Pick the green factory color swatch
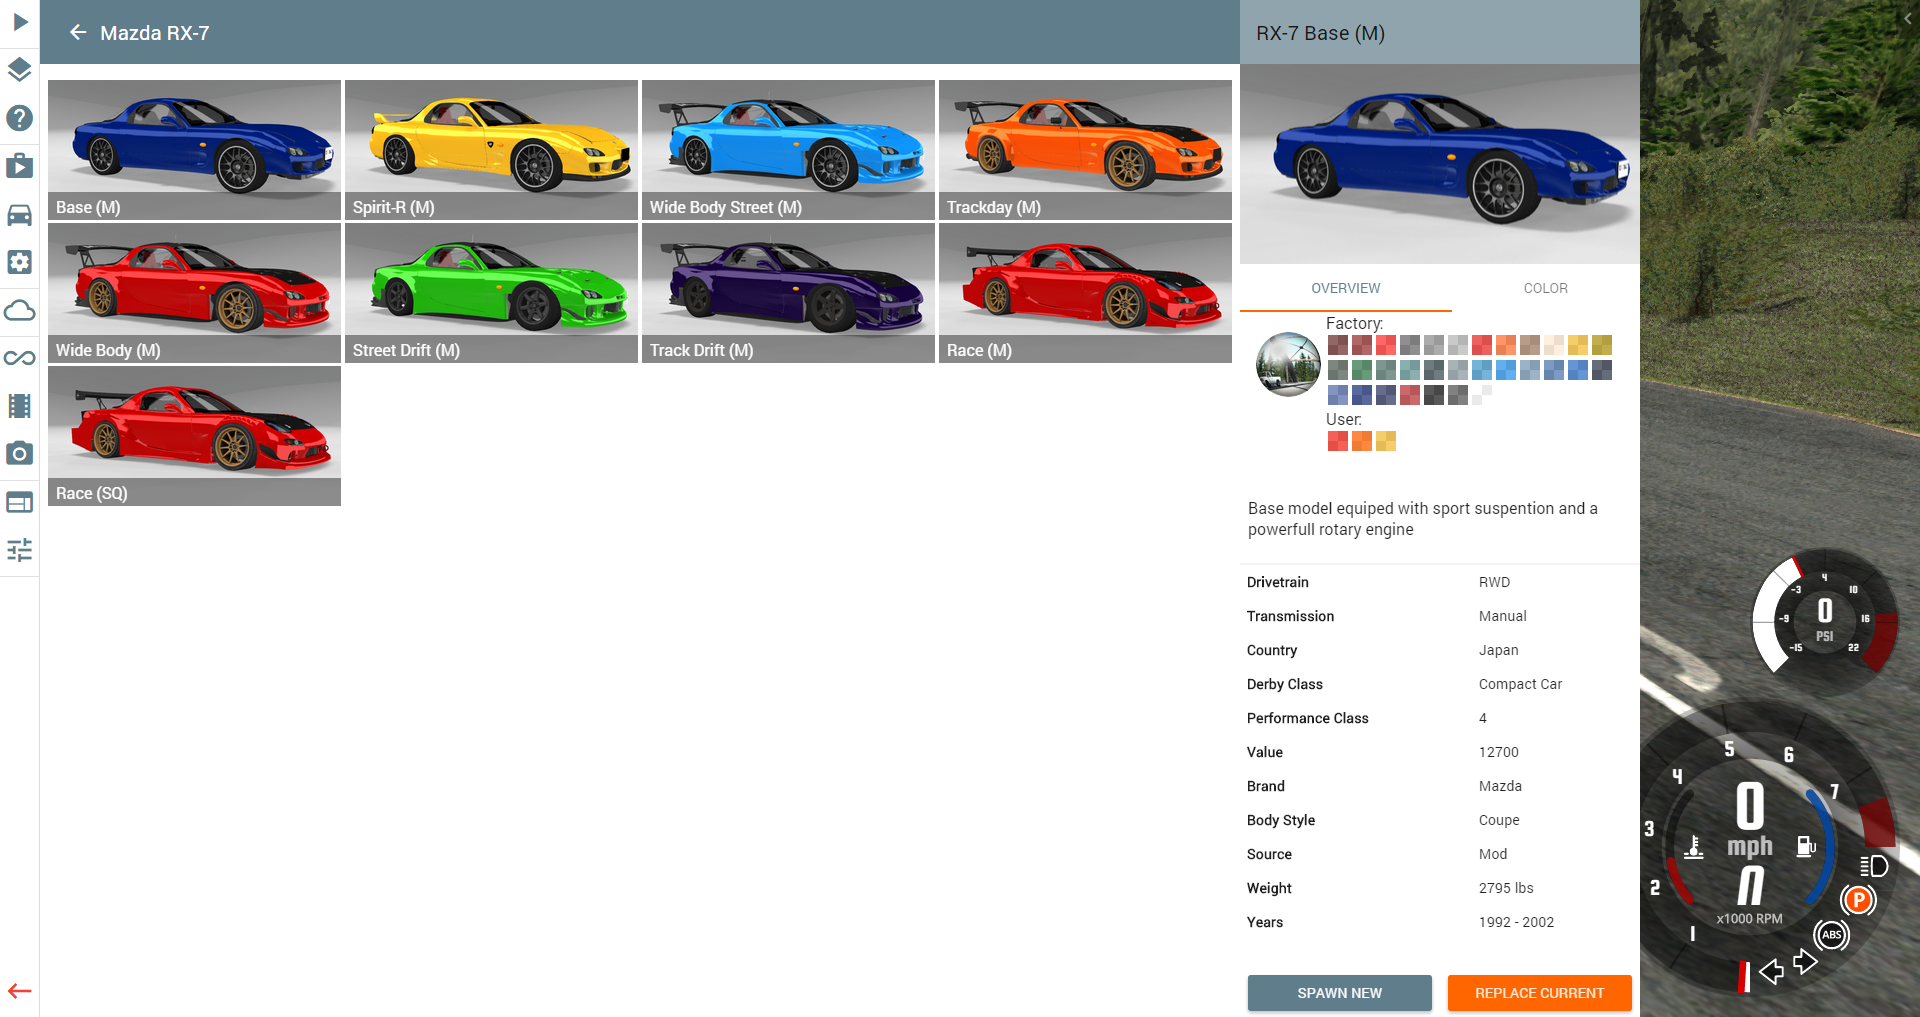This screenshot has height=1017, width=1920. pyautogui.click(x=1362, y=370)
